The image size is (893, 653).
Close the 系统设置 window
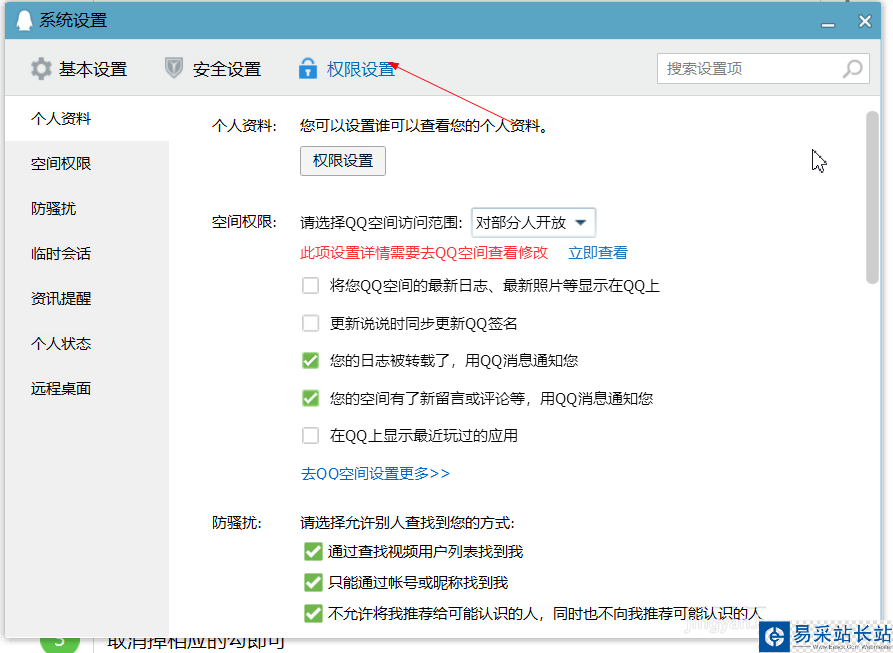pos(865,21)
